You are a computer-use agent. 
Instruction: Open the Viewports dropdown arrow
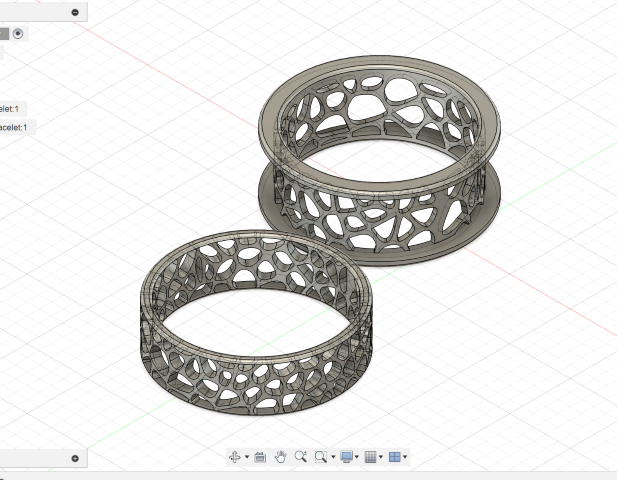coord(405,458)
